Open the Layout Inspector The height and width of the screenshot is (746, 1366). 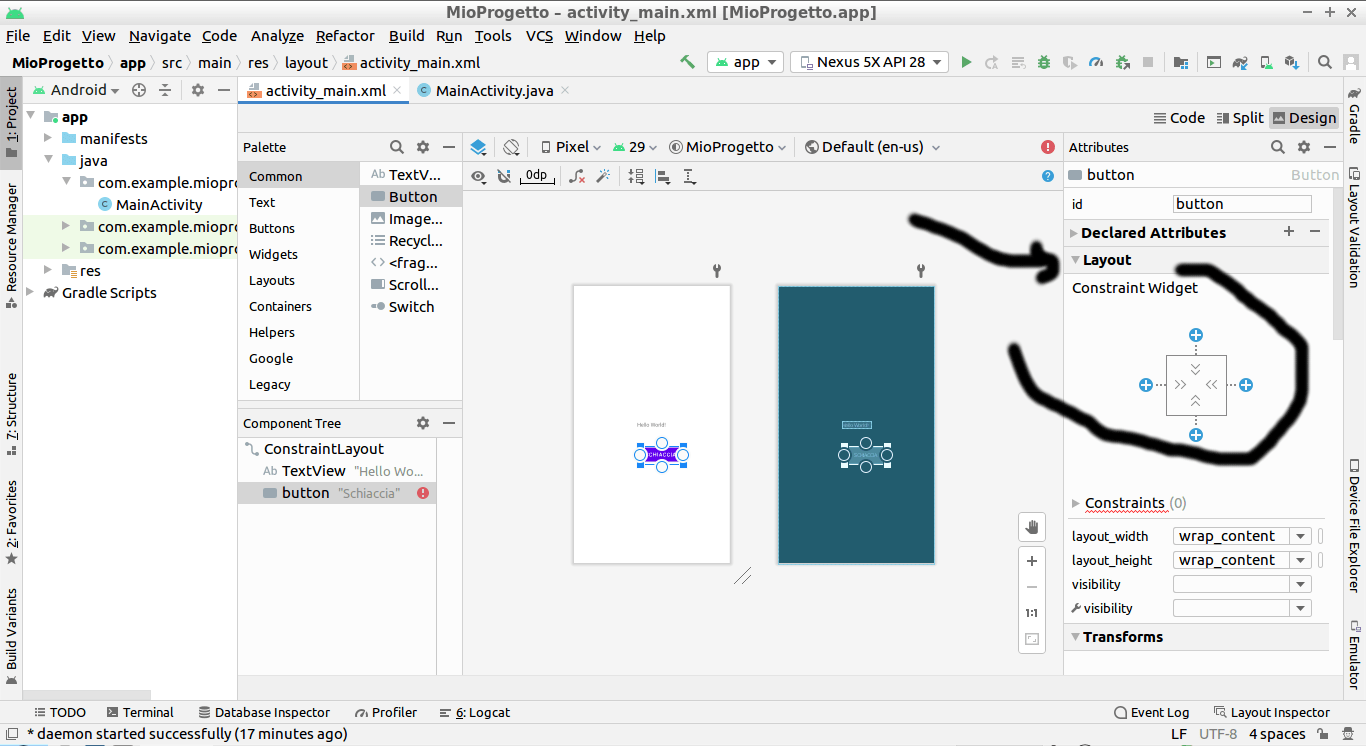click(1271, 713)
